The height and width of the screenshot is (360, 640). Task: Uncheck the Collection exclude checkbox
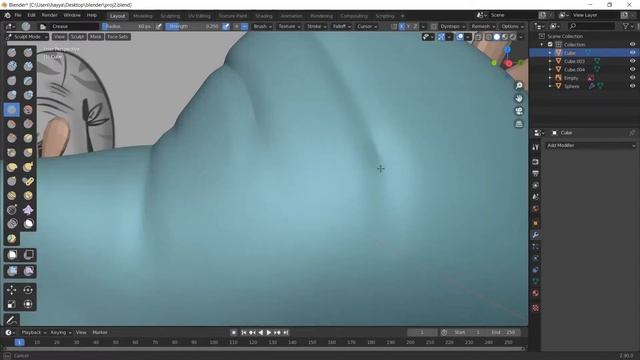coord(550,44)
